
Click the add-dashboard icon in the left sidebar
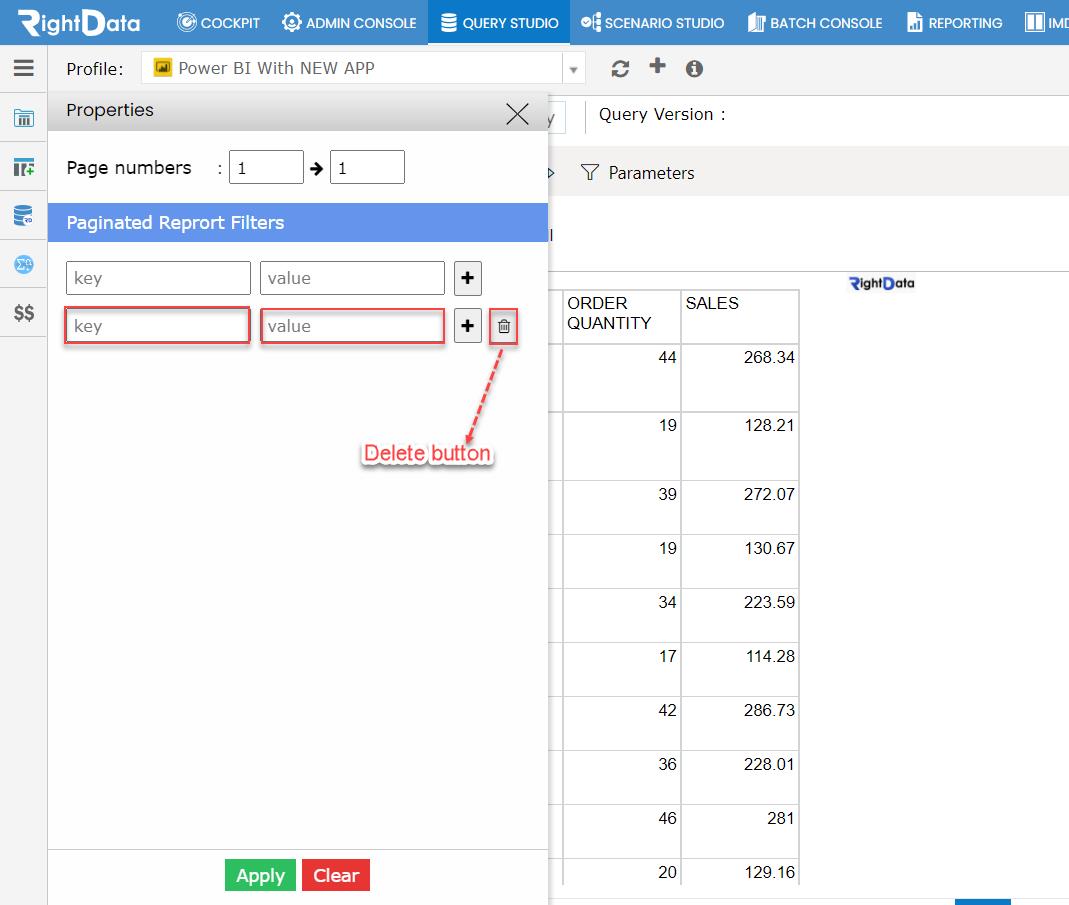click(24, 166)
